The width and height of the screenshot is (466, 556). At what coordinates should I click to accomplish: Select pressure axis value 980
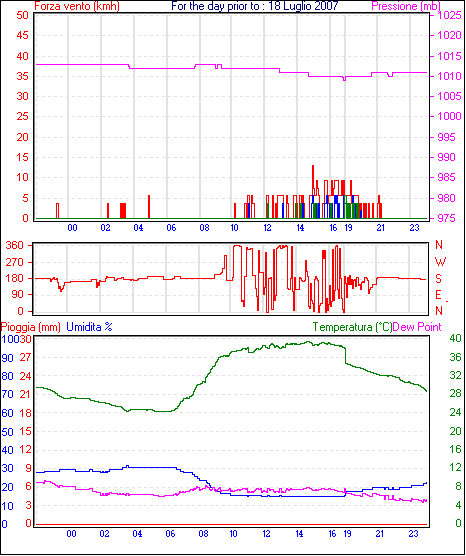point(447,198)
